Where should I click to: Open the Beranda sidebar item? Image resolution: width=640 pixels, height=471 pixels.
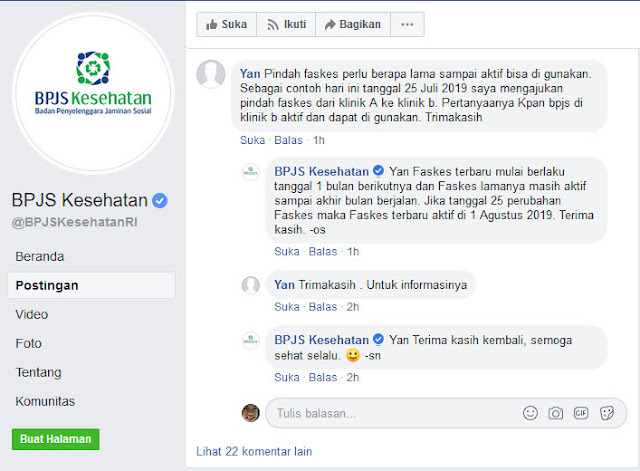(40, 256)
